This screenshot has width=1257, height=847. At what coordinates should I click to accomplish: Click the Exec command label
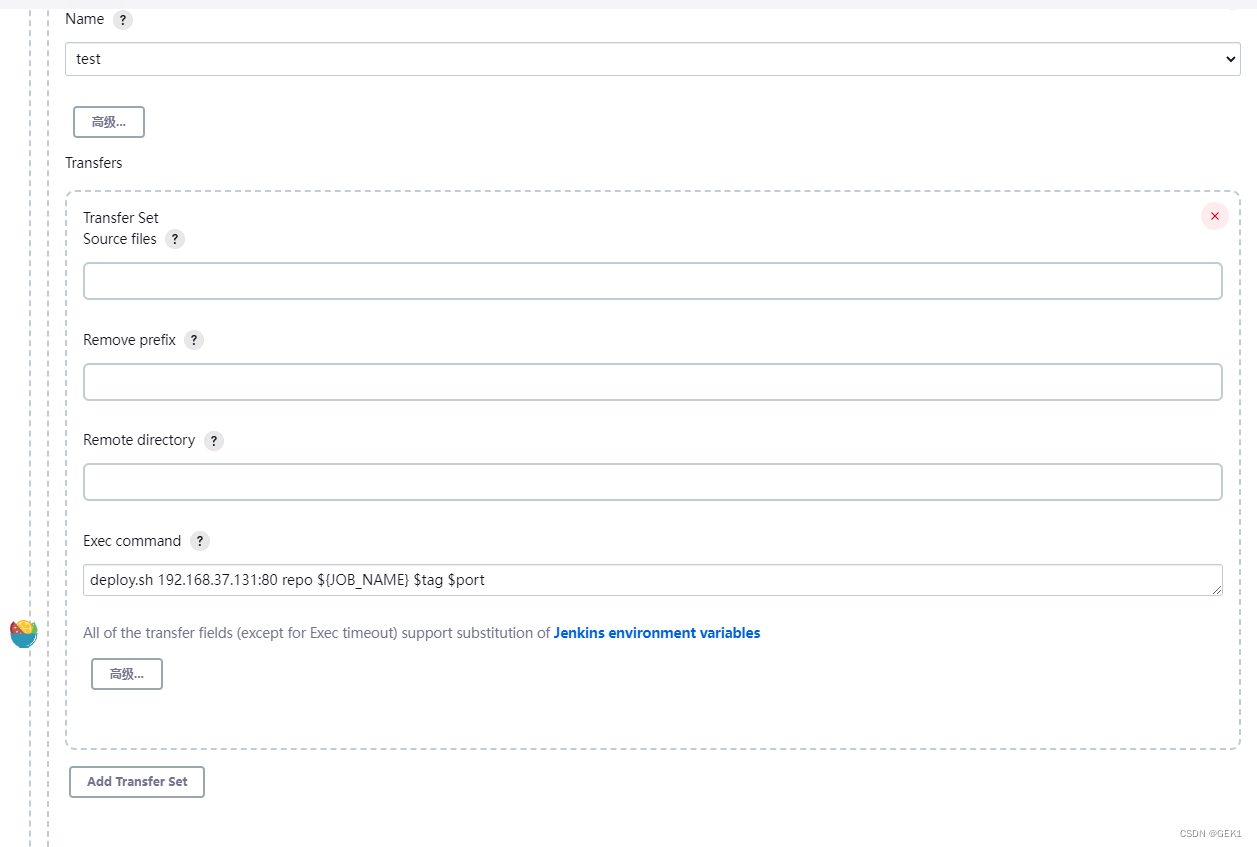(x=132, y=541)
